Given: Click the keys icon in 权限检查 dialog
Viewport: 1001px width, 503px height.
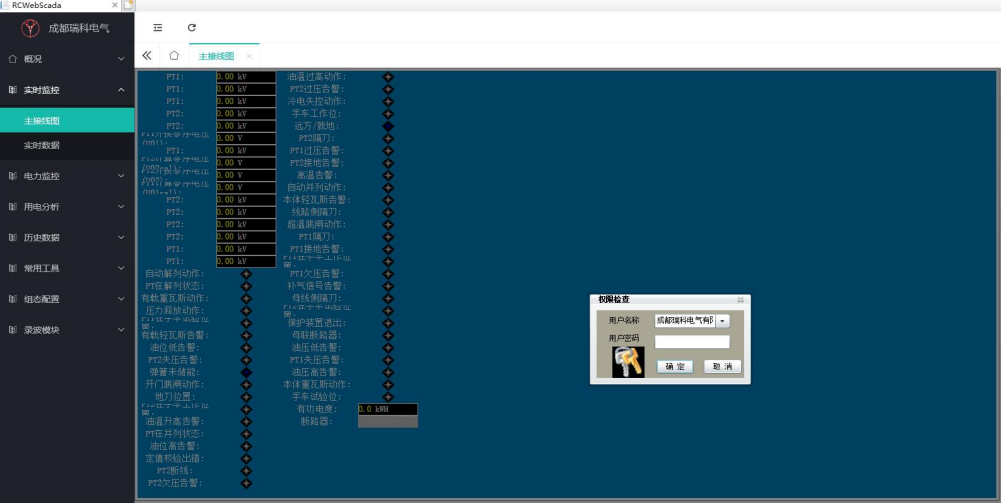Looking at the screenshot, I should click(628, 362).
